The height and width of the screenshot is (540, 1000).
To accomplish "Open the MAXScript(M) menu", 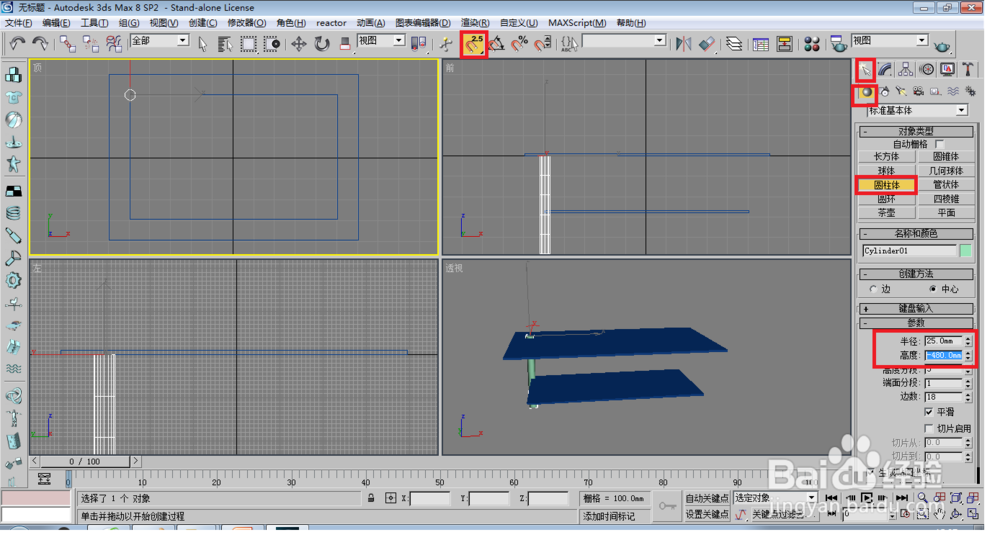I will pyautogui.click(x=577, y=23).
